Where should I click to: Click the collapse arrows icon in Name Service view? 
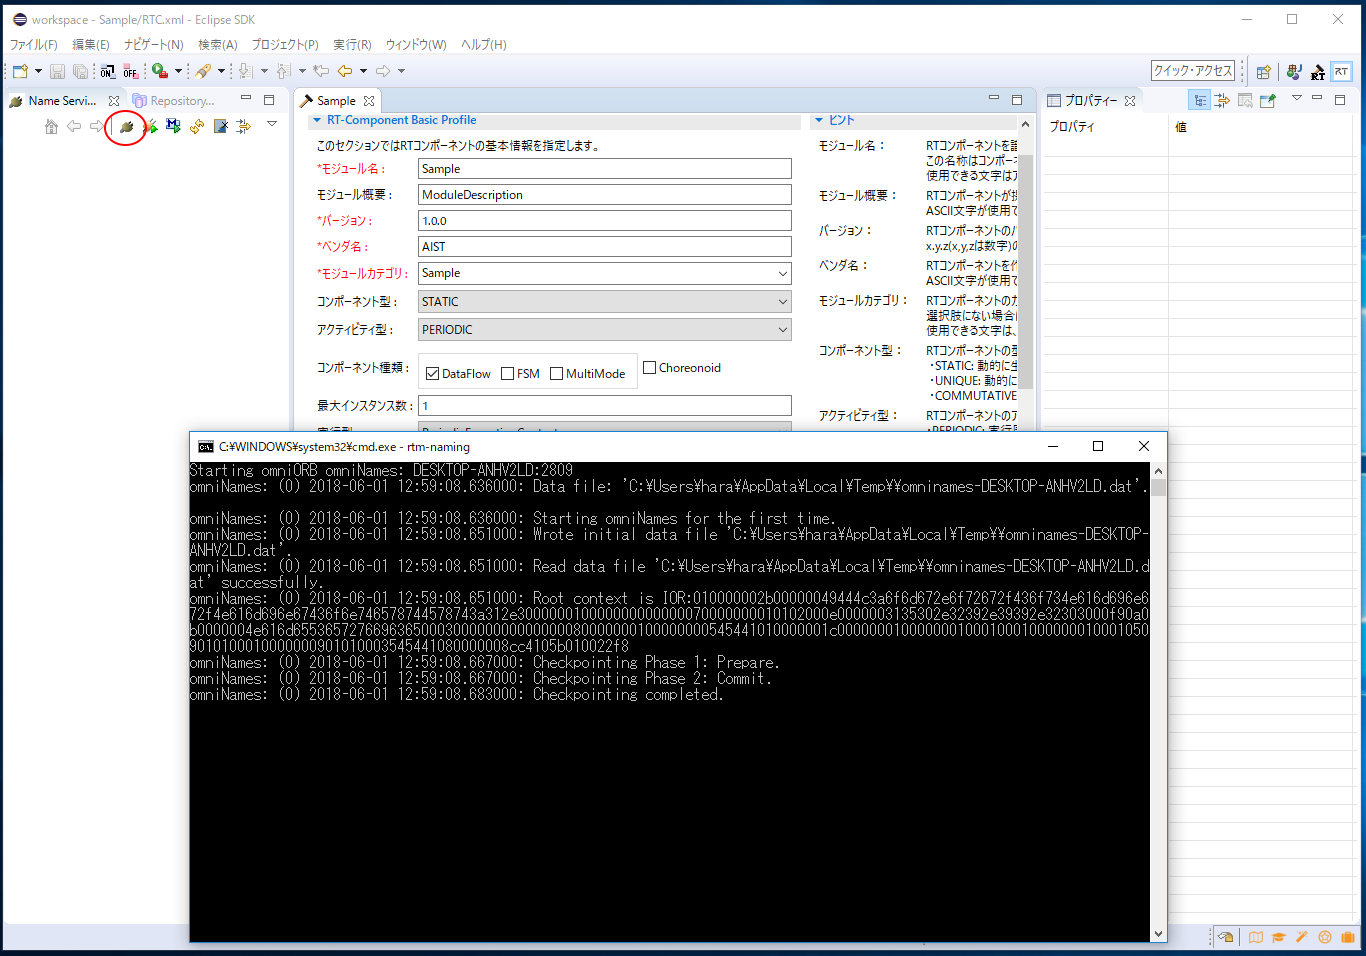coord(244,126)
